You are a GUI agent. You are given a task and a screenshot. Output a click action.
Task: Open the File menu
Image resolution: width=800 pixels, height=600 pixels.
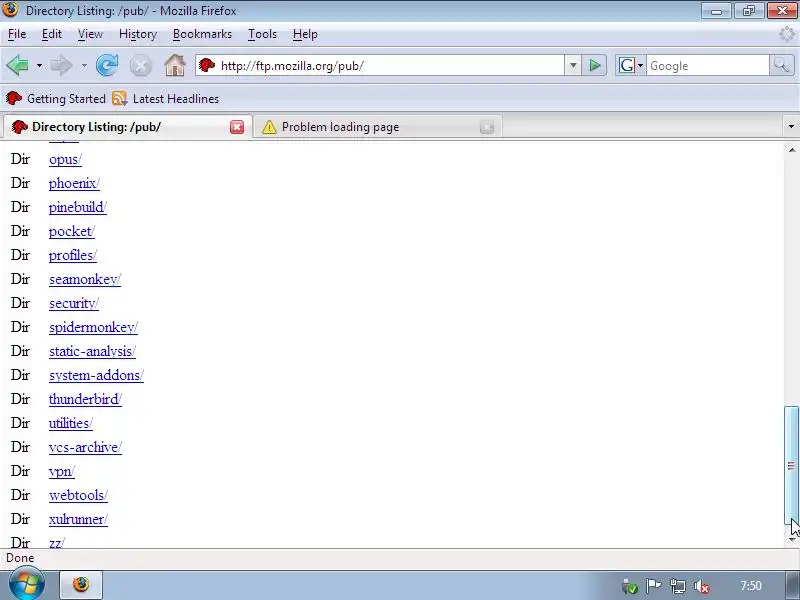click(x=17, y=34)
